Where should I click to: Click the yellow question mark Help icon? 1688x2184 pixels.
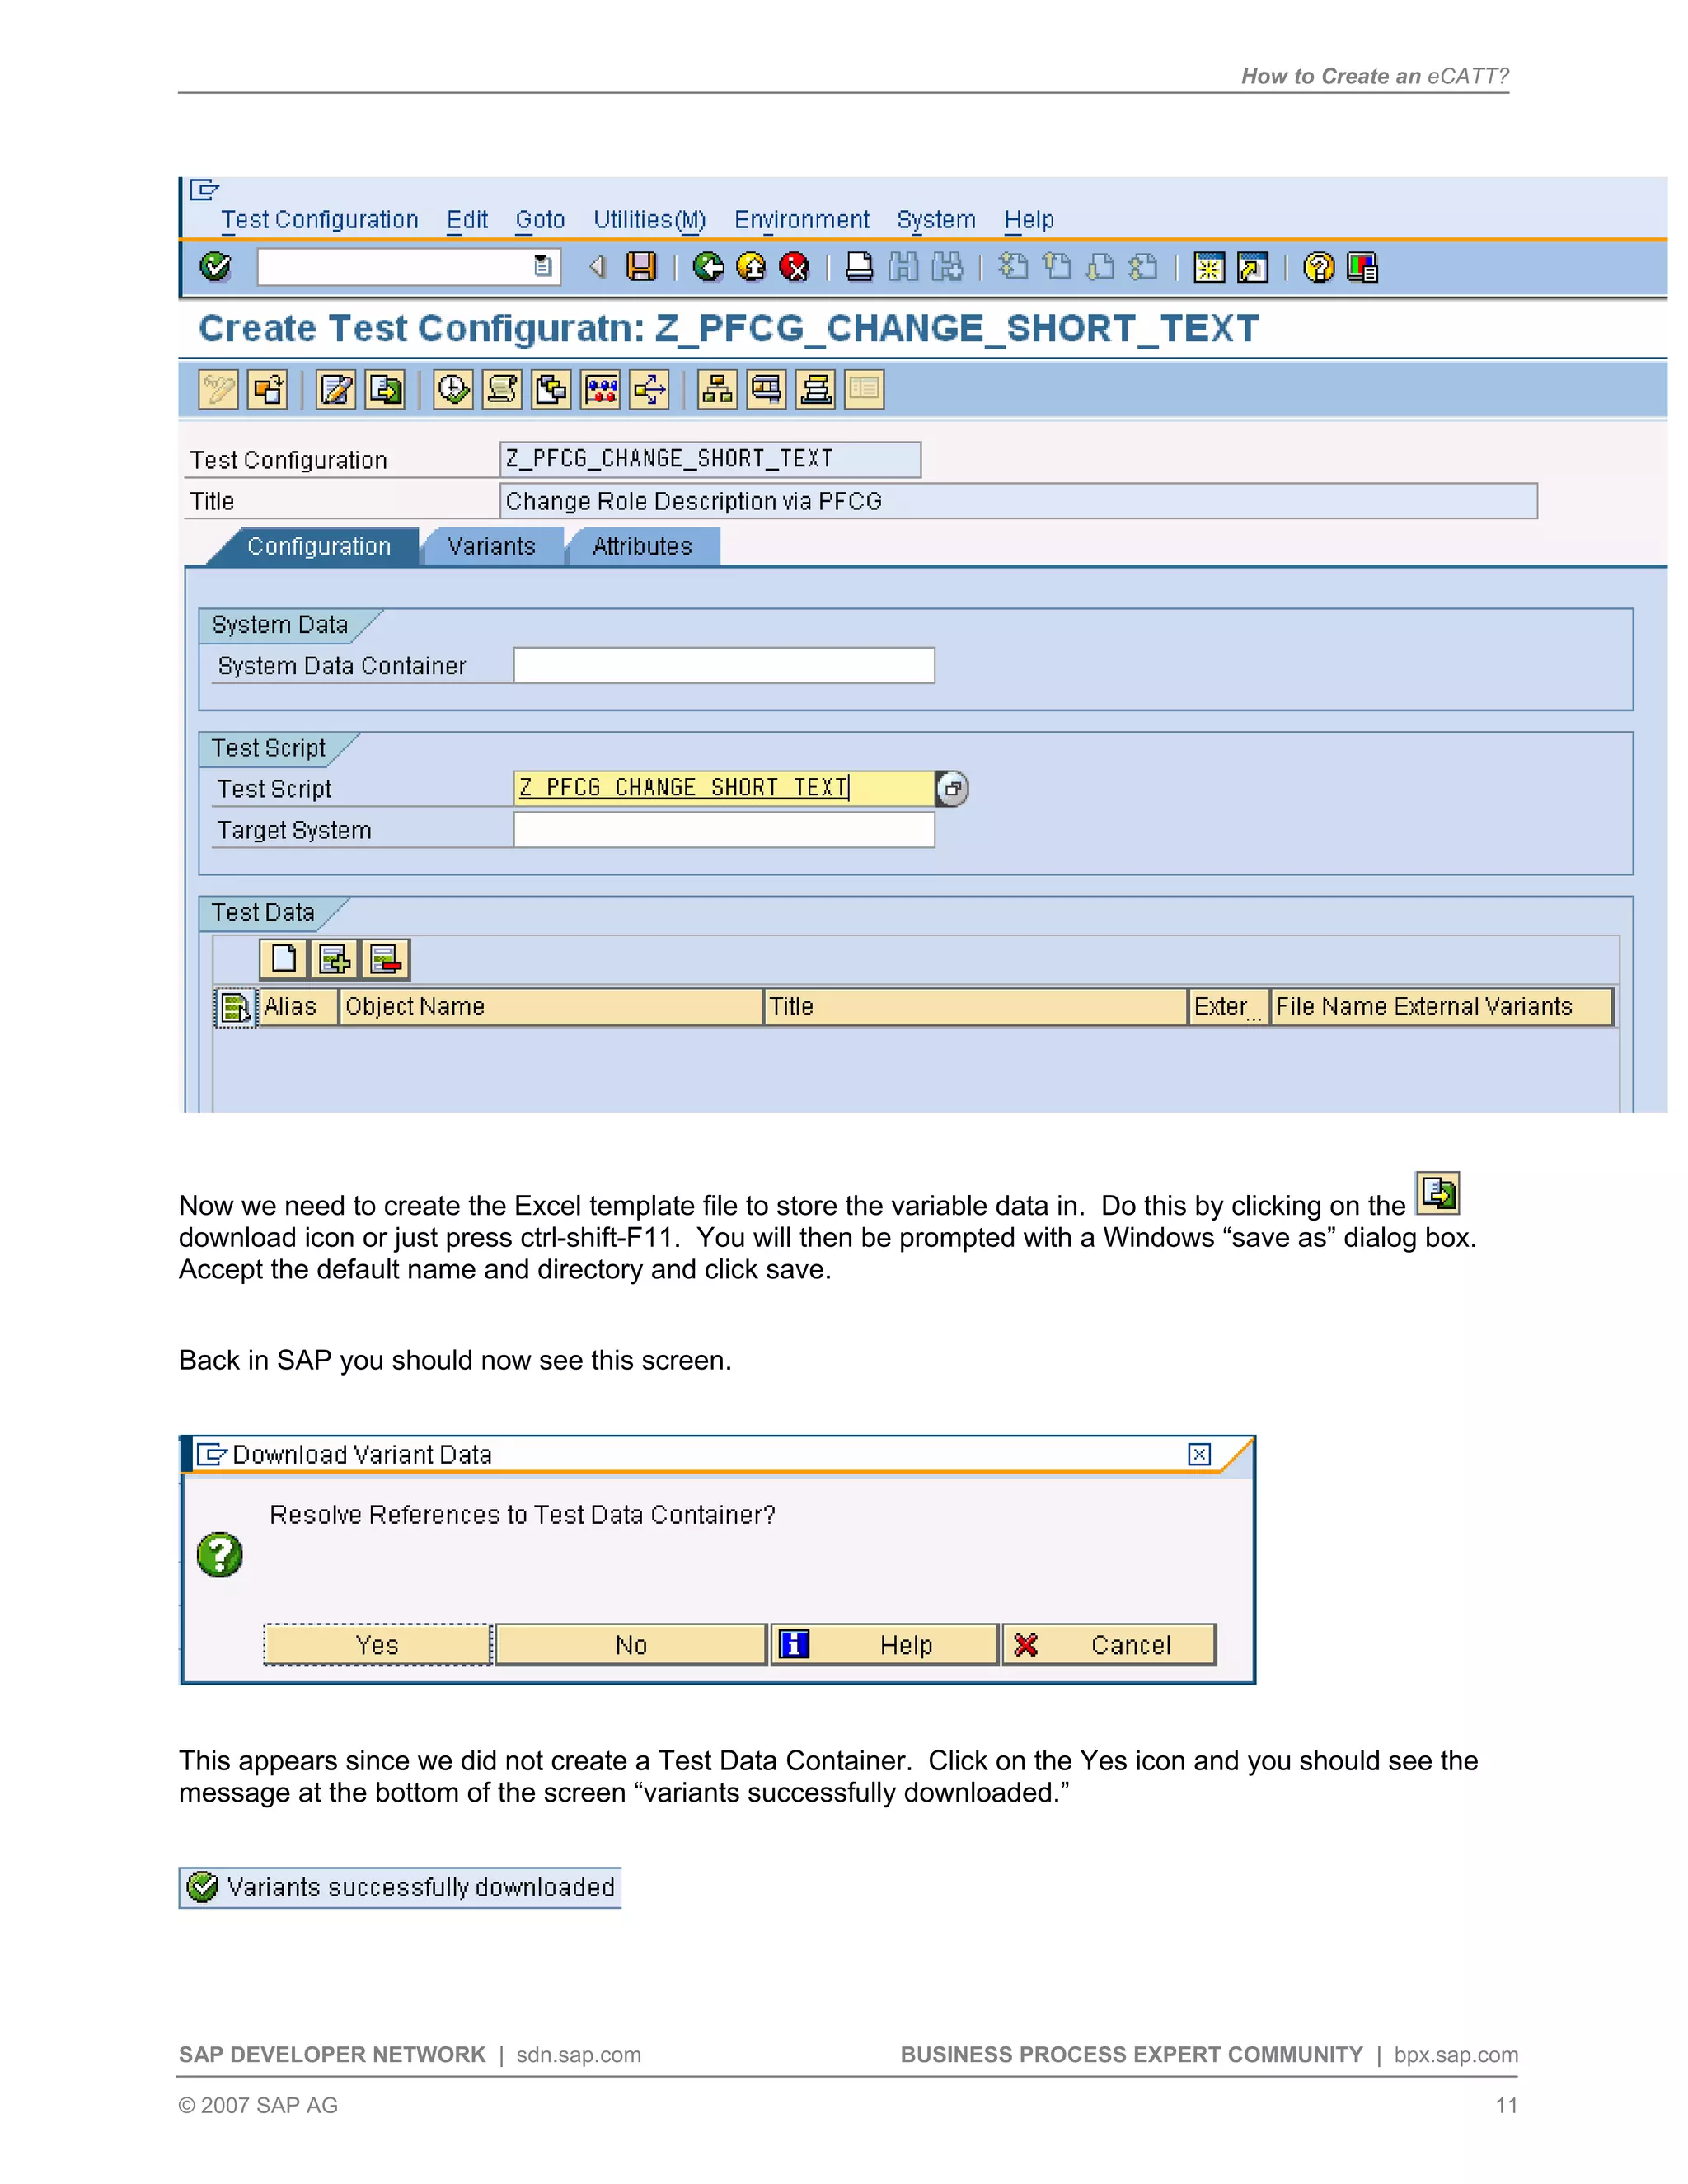tap(1319, 267)
